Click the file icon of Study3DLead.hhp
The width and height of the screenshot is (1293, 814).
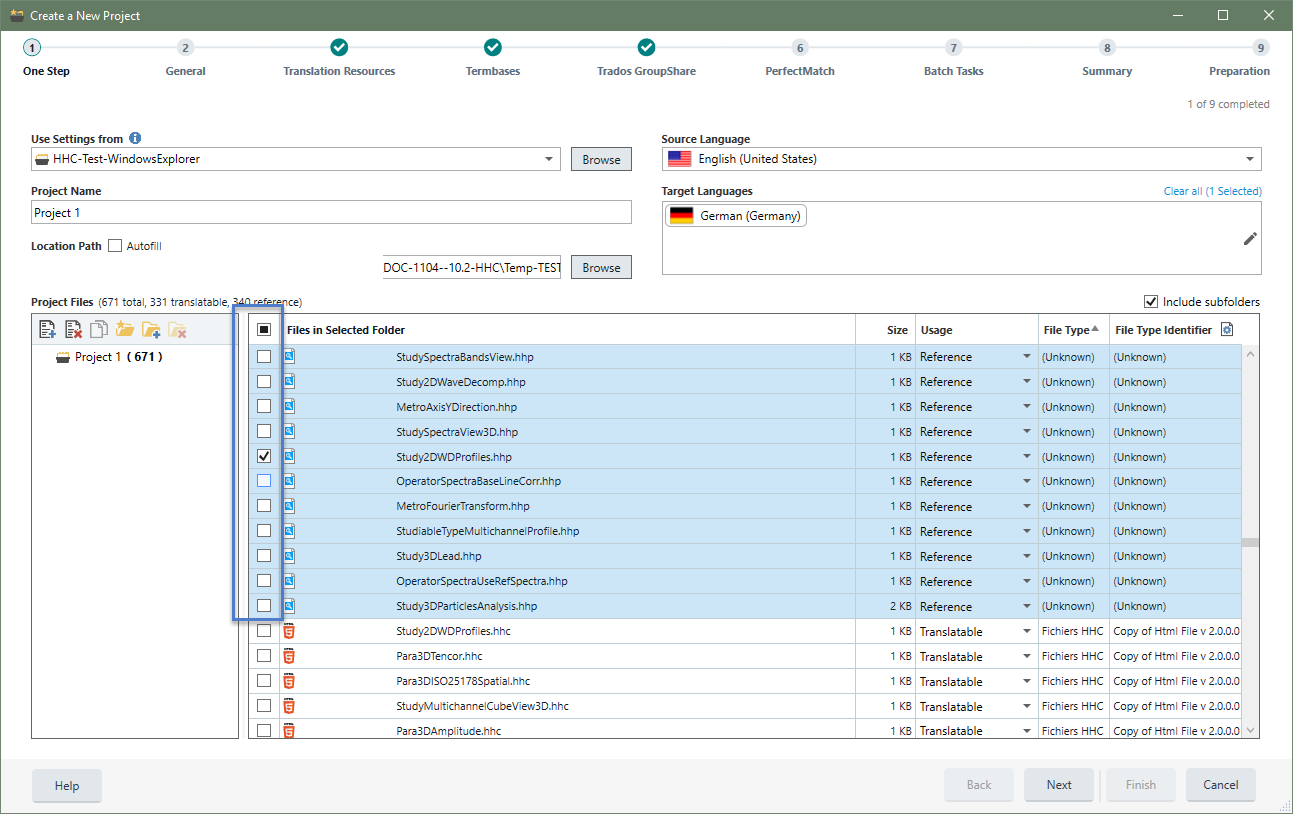point(289,556)
